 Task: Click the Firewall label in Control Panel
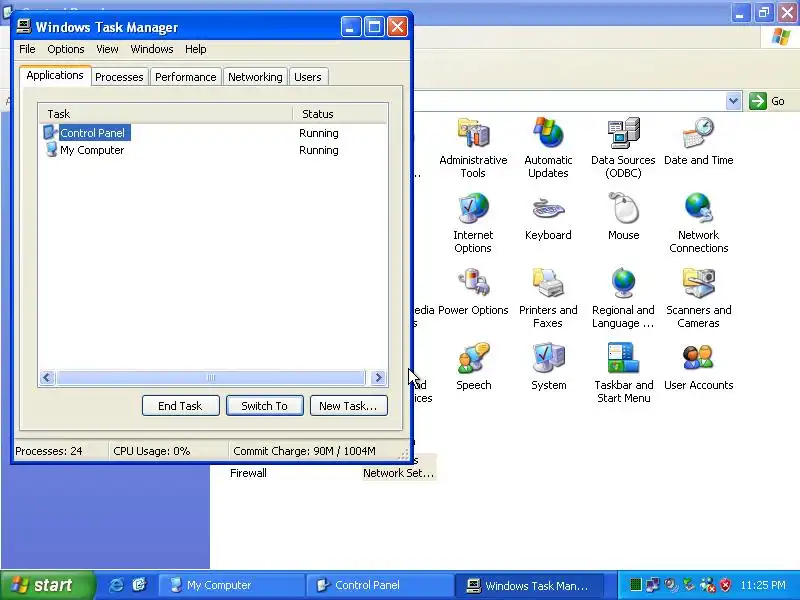(x=248, y=473)
